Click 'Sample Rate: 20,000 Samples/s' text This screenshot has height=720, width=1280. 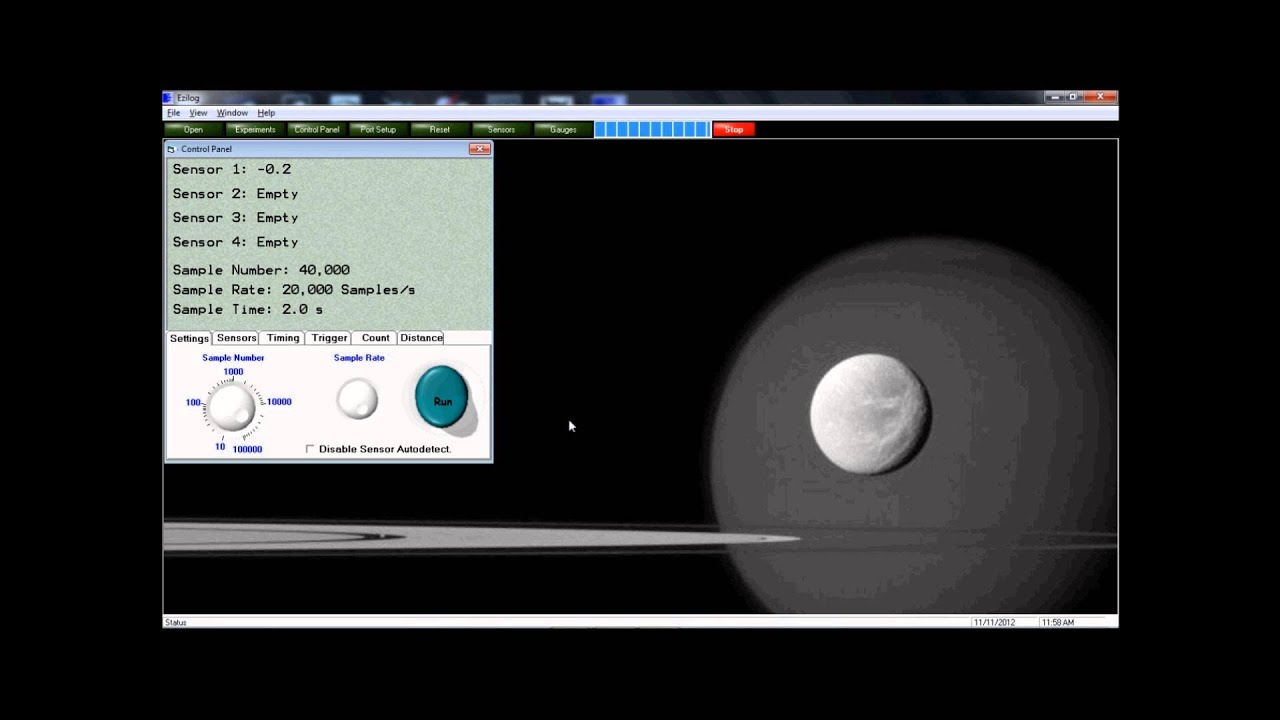pyautogui.click(x=294, y=290)
